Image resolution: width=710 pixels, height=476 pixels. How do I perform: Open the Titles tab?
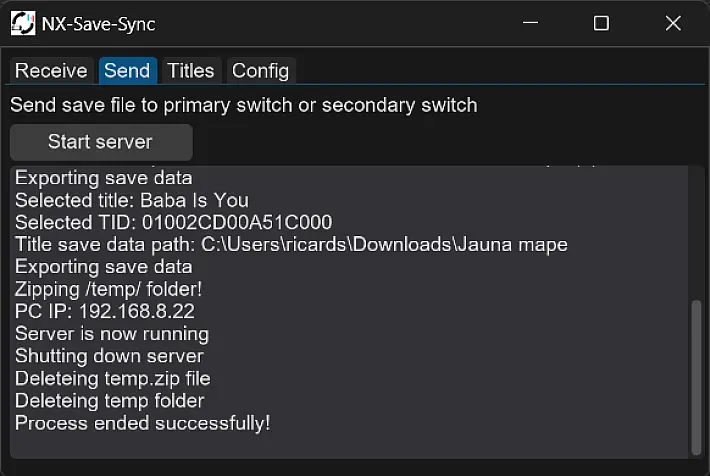coord(191,71)
